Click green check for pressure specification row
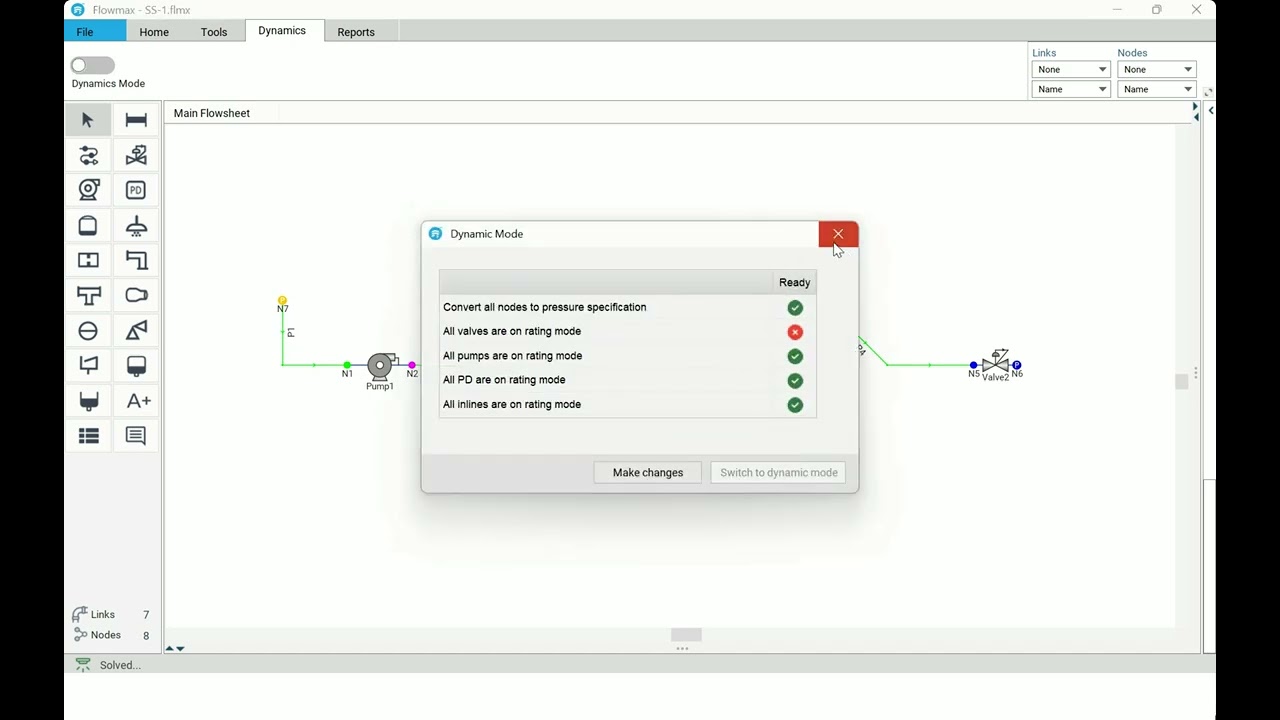The height and width of the screenshot is (720, 1280). pos(795,308)
